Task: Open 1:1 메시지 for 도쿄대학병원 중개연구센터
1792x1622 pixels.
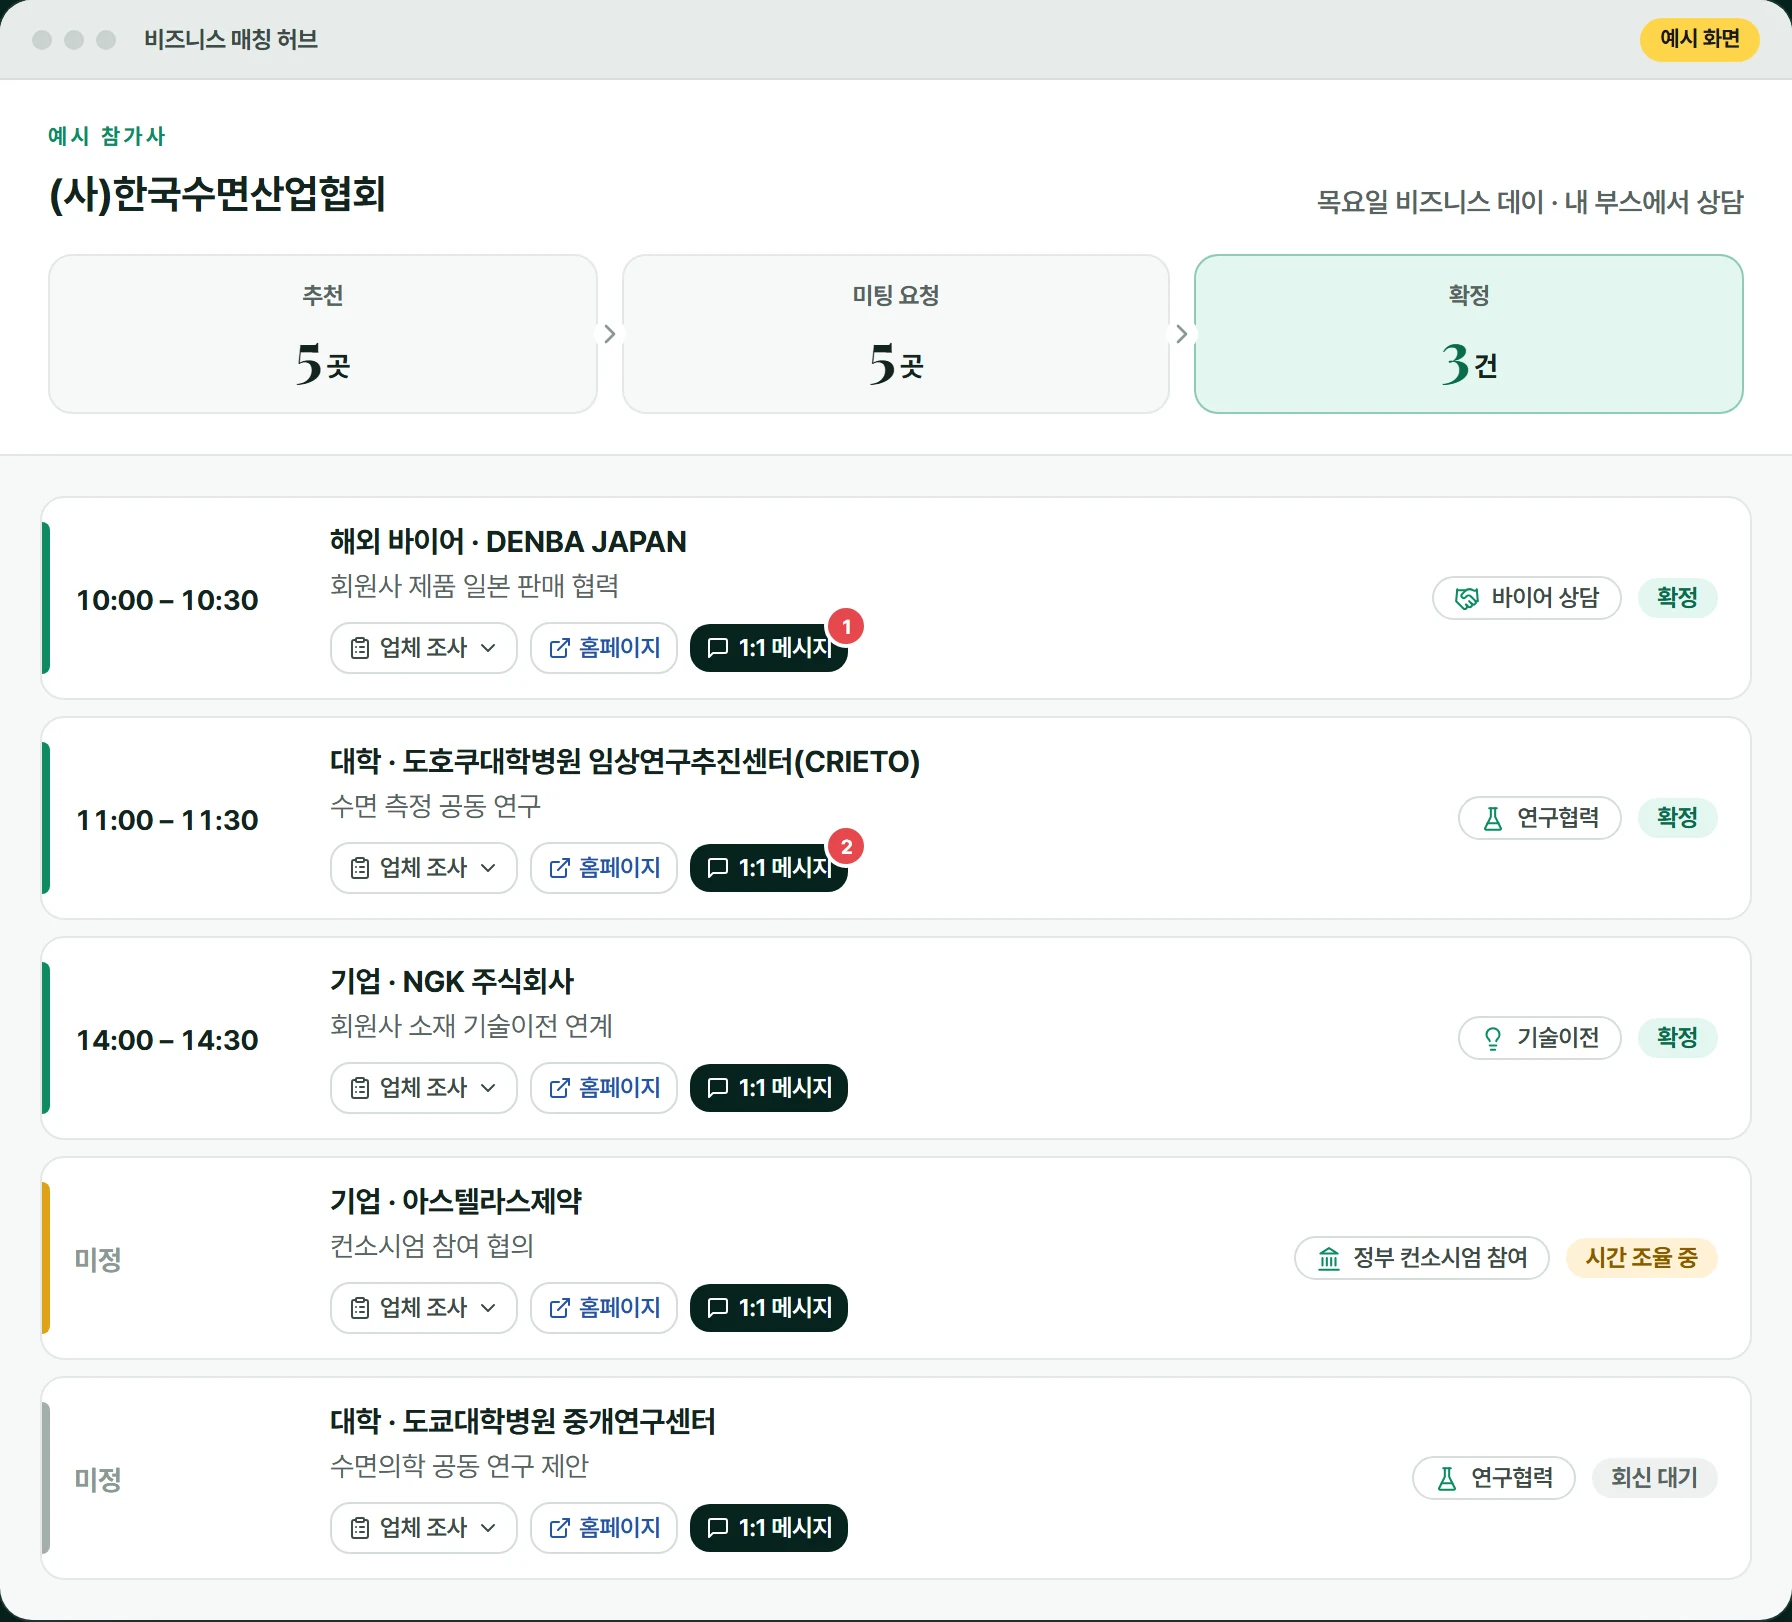Action: pyautogui.click(x=768, y=1528)
